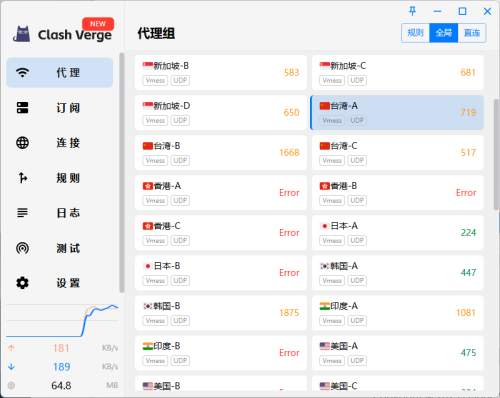Click the 美国-A delay value 475
This screenshot has height=398, width=500.
point(468,353)
